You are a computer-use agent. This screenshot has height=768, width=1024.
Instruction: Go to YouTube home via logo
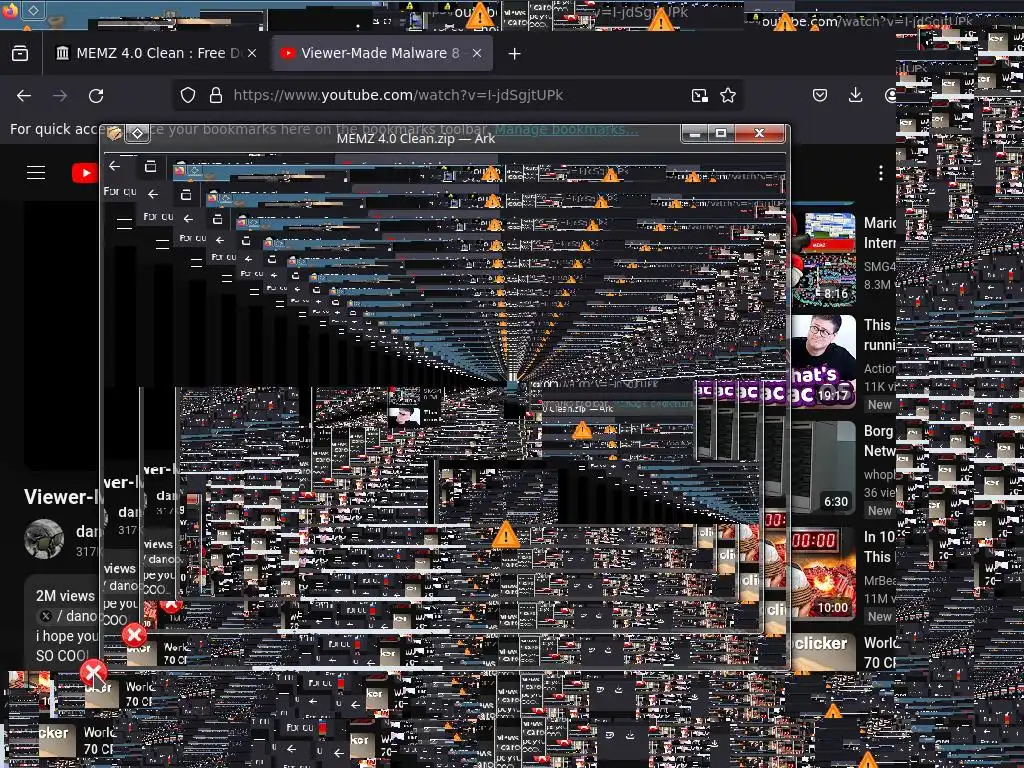84,173
